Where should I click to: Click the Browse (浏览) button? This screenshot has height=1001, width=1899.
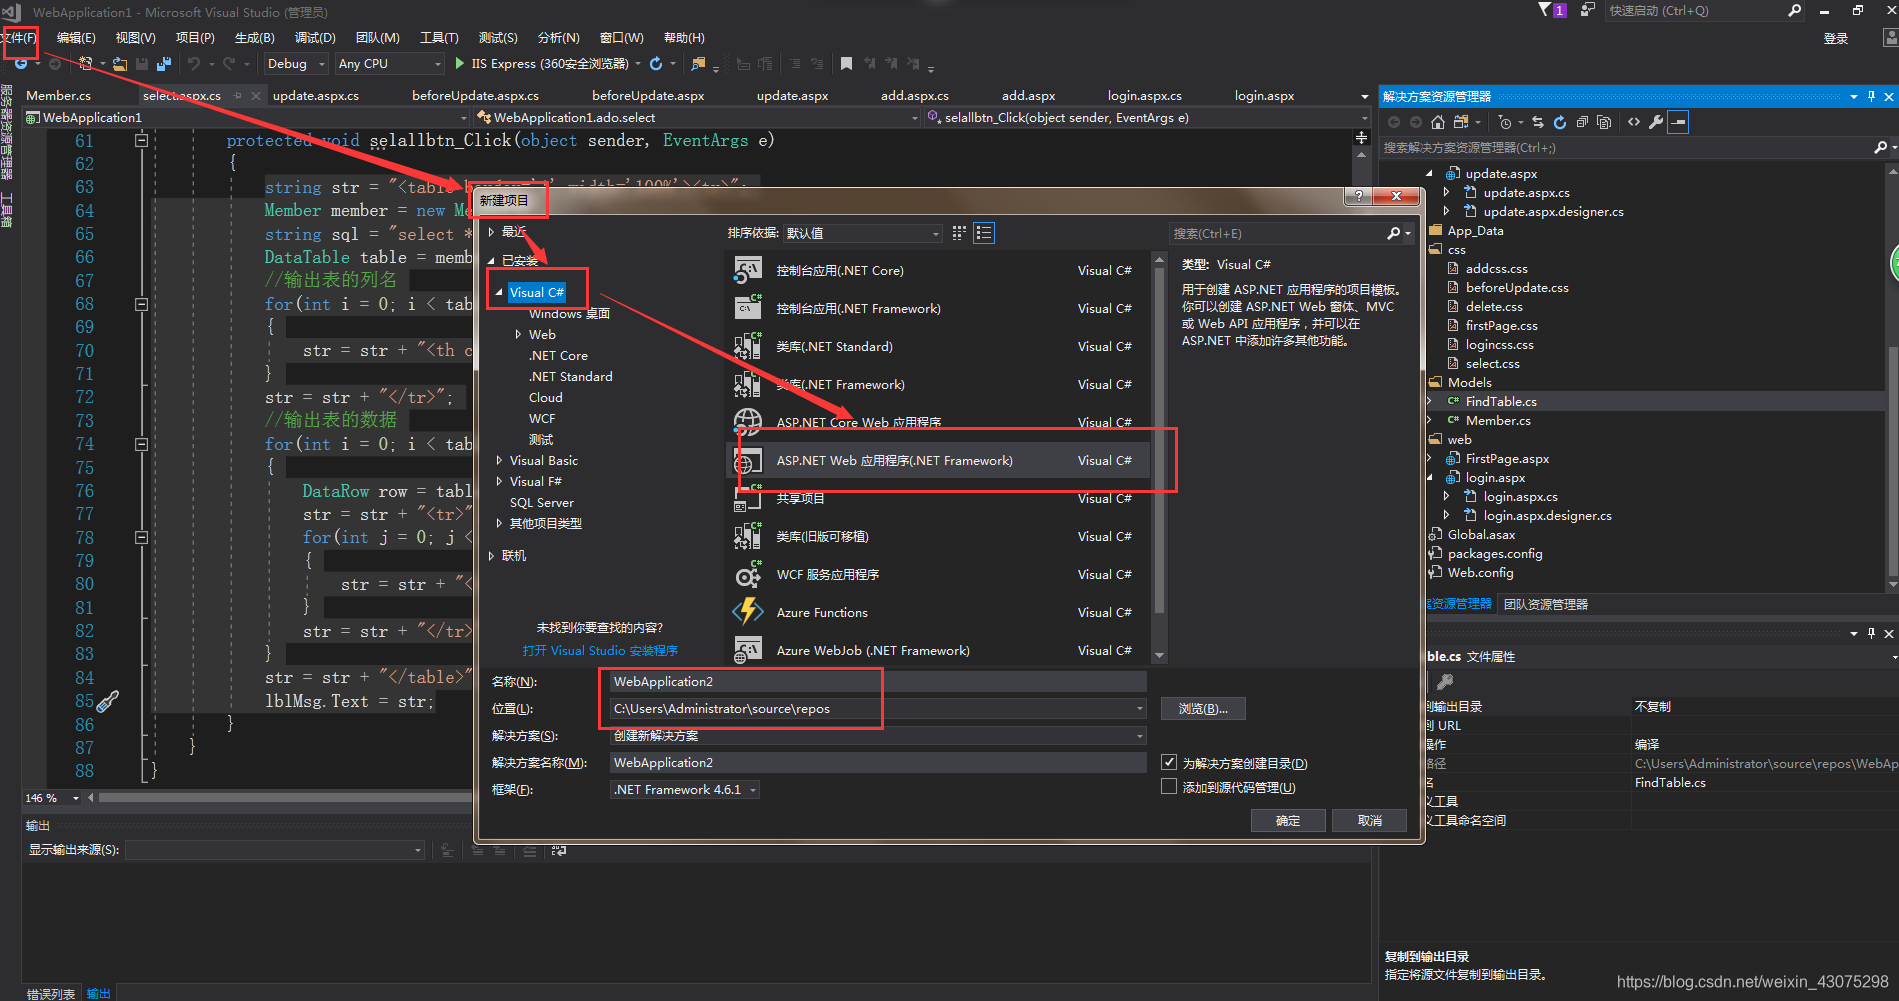pyautogui.click(x=1203, y=708)
